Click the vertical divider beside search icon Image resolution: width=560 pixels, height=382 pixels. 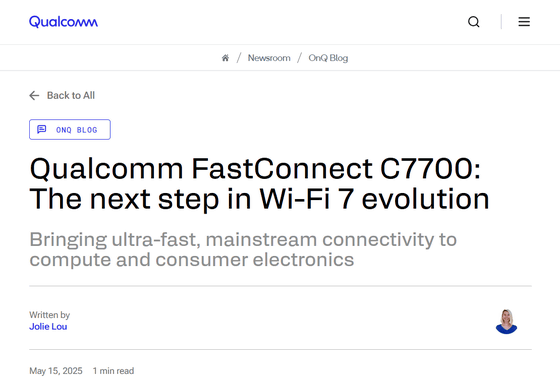click(501, 22)
